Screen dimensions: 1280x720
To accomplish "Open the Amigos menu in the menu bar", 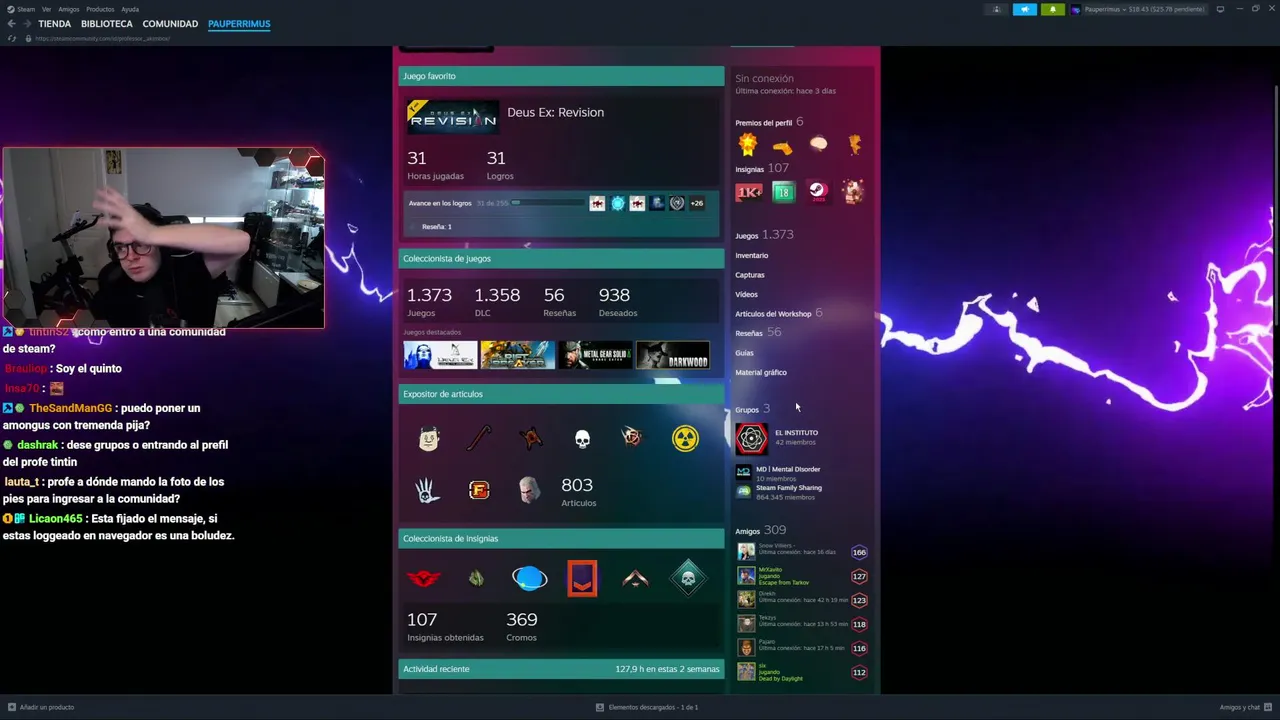I will (x=69, y=9).
